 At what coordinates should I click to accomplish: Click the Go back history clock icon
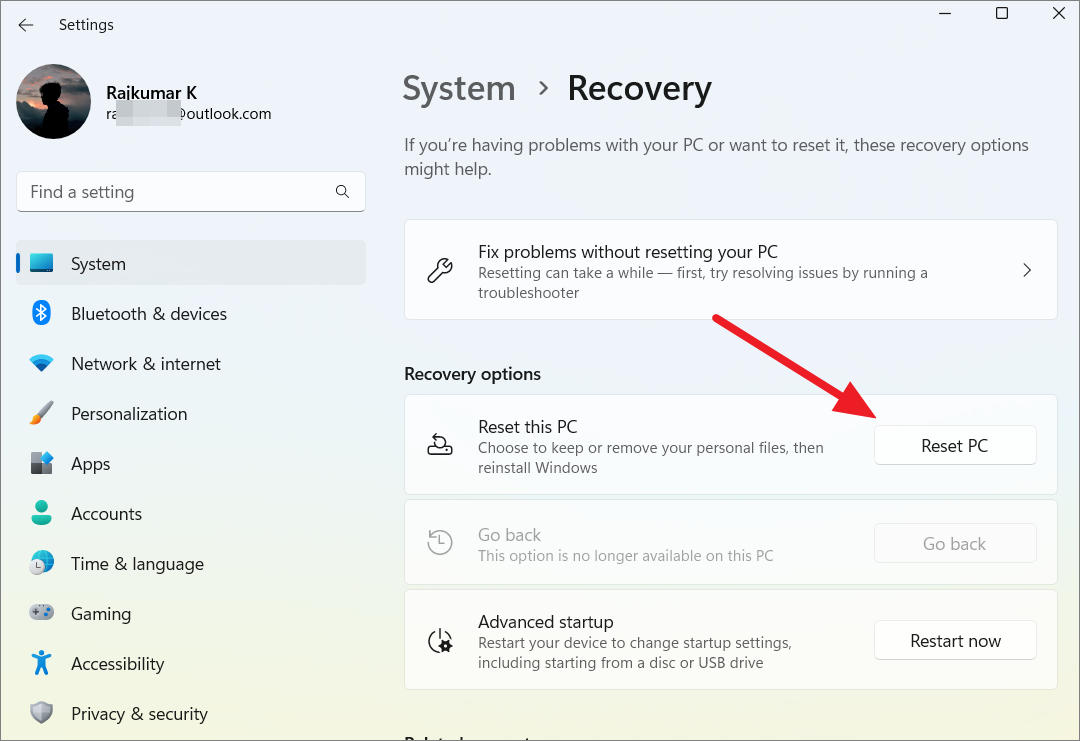coord(440,542)
